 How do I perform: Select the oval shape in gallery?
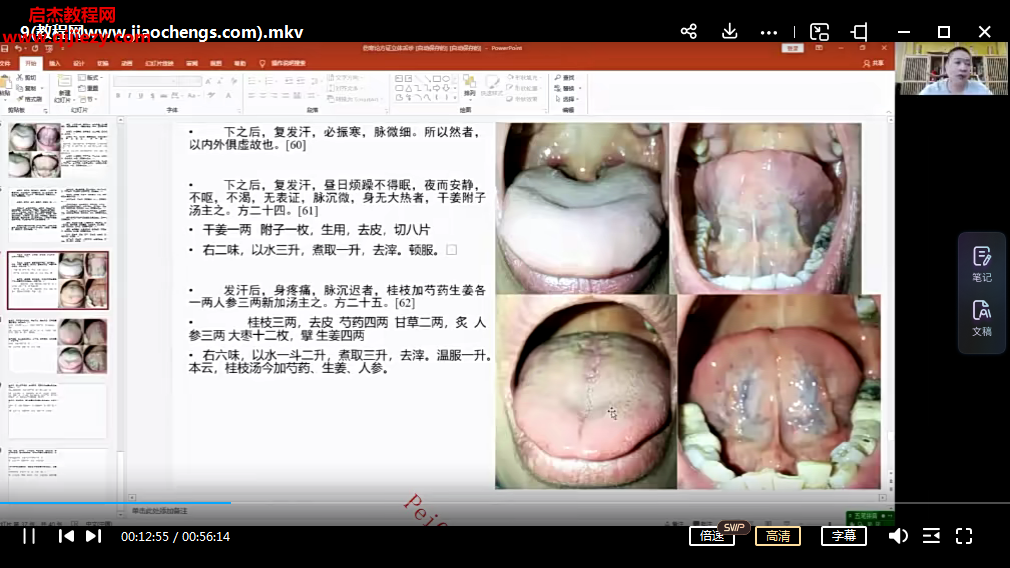pyautogui.click(x=446, y=79)
